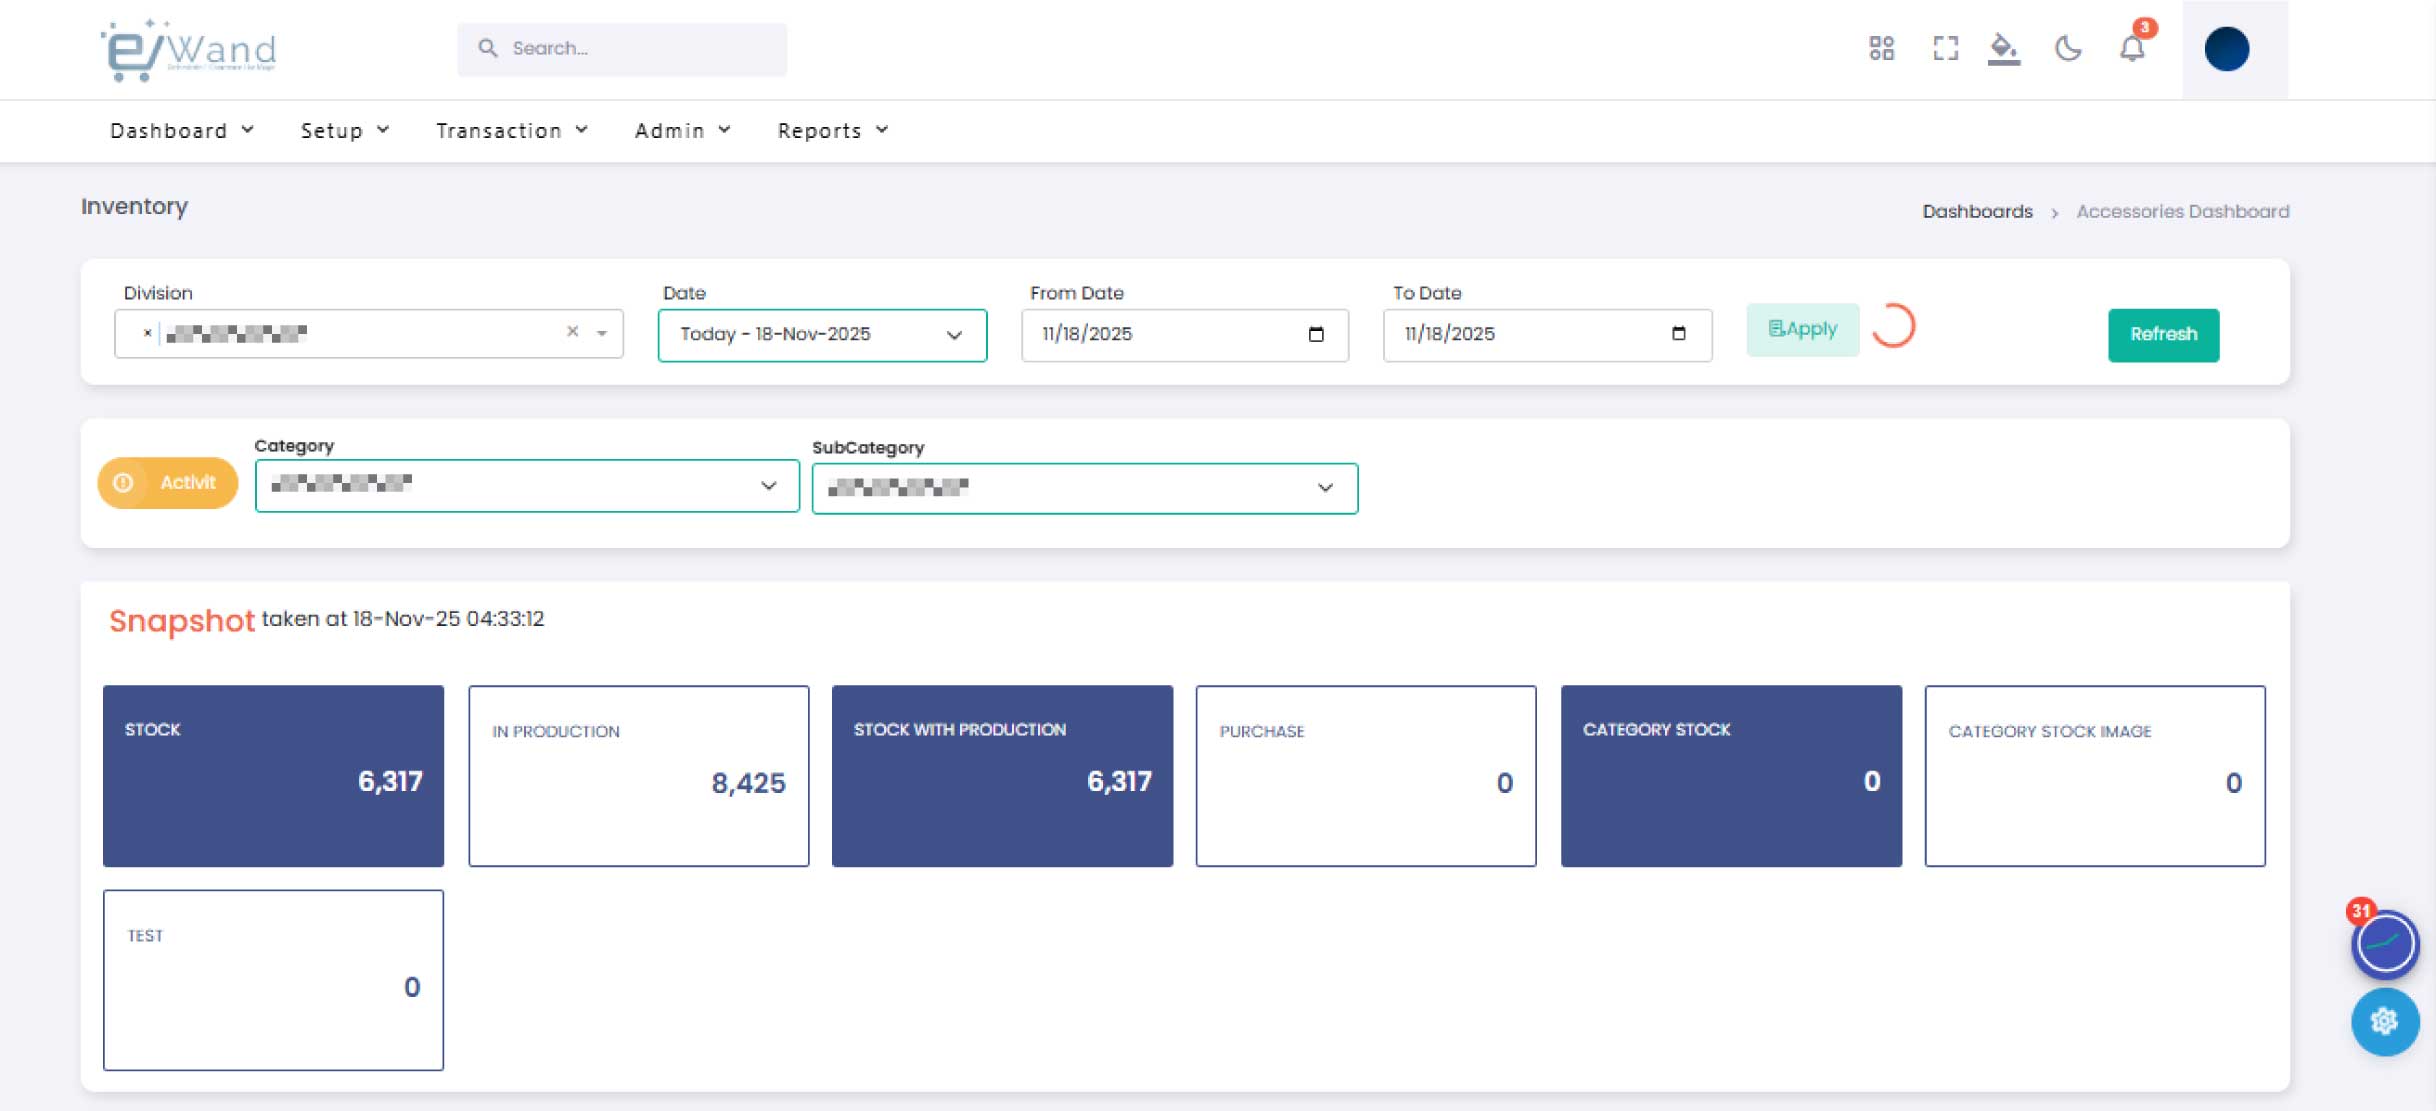Screen dimensions: 2436x1111
Task: Open the apps grid menu
Action: [1881, 48]
